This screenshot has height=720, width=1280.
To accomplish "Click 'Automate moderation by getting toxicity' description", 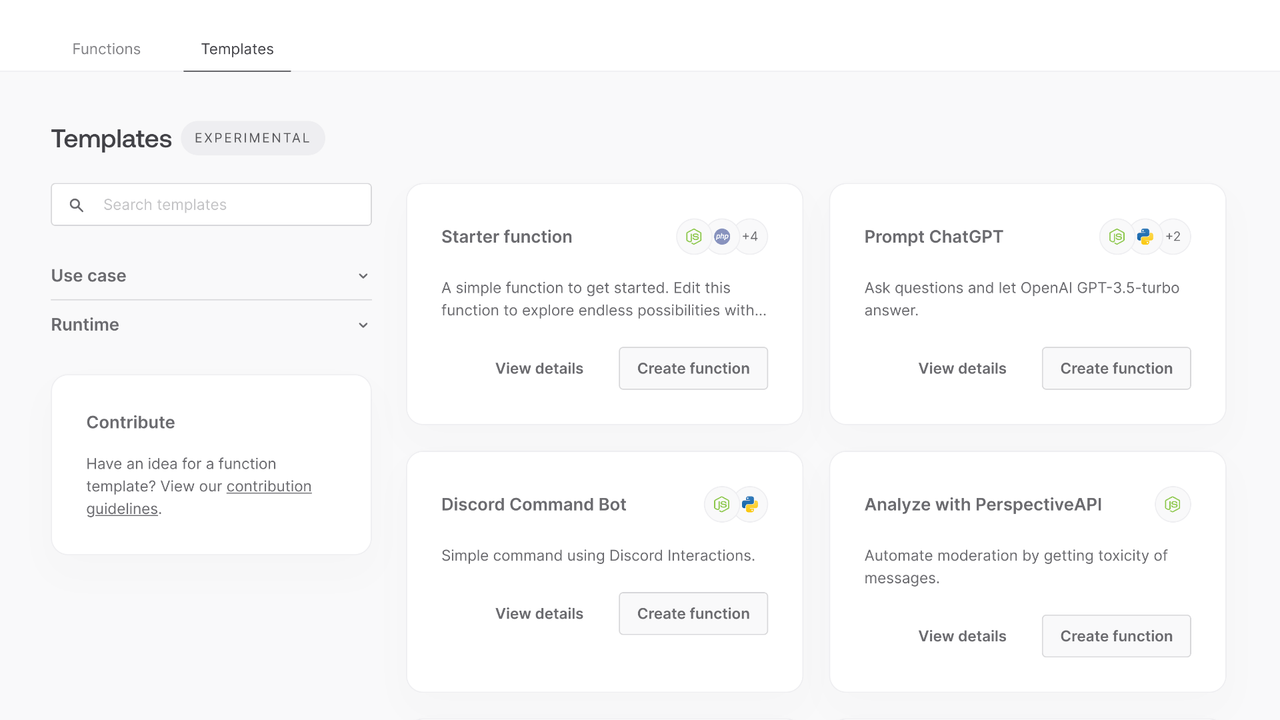I will coord(1016,567).
